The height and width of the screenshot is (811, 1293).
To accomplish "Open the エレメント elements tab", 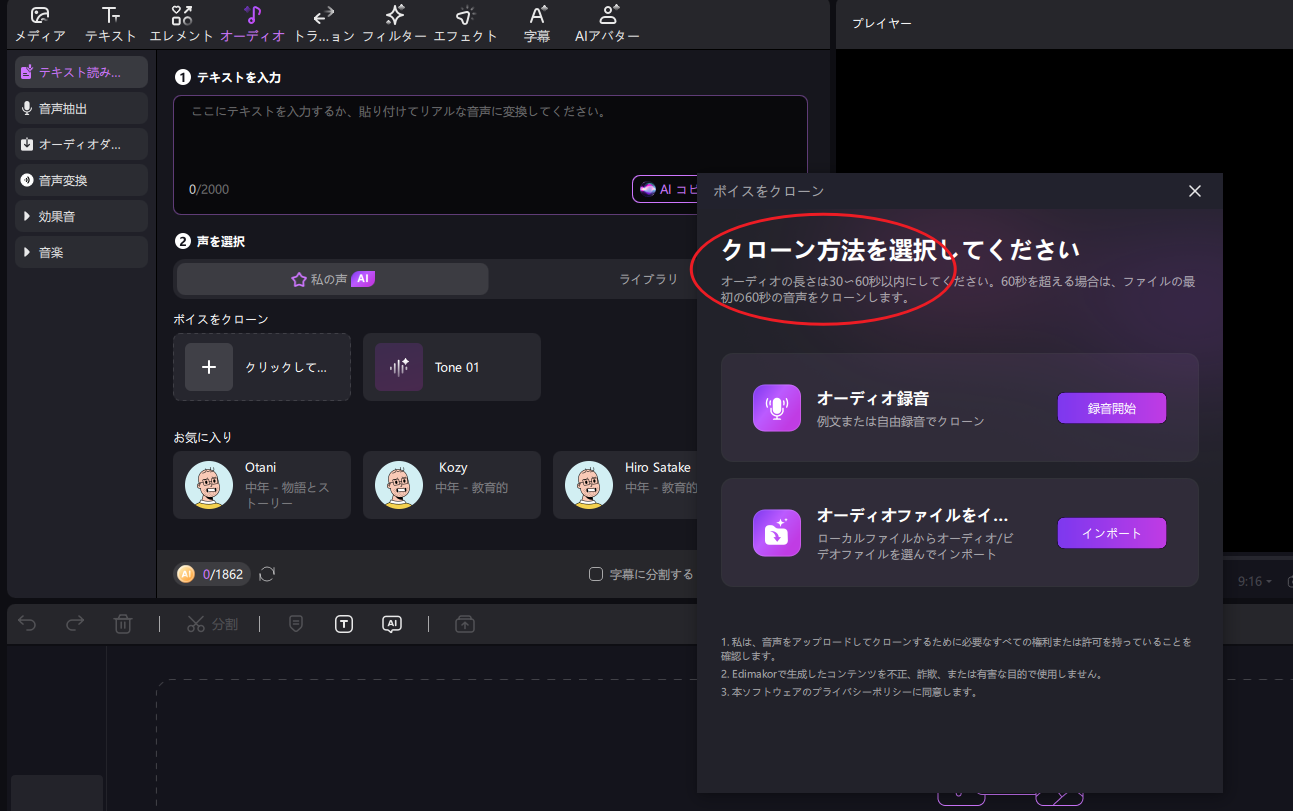I will tap(181, 25).
